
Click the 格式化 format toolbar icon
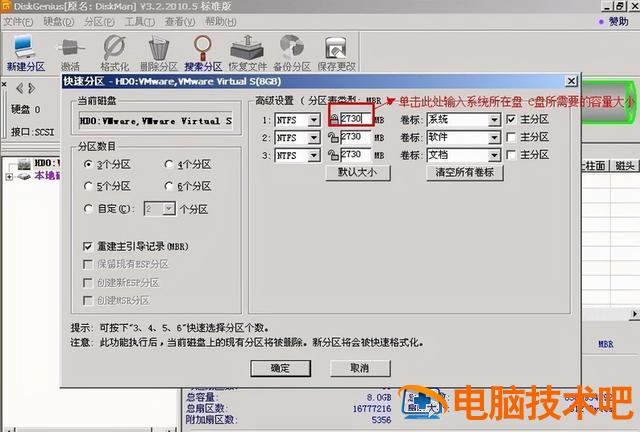tap(114, 50)
